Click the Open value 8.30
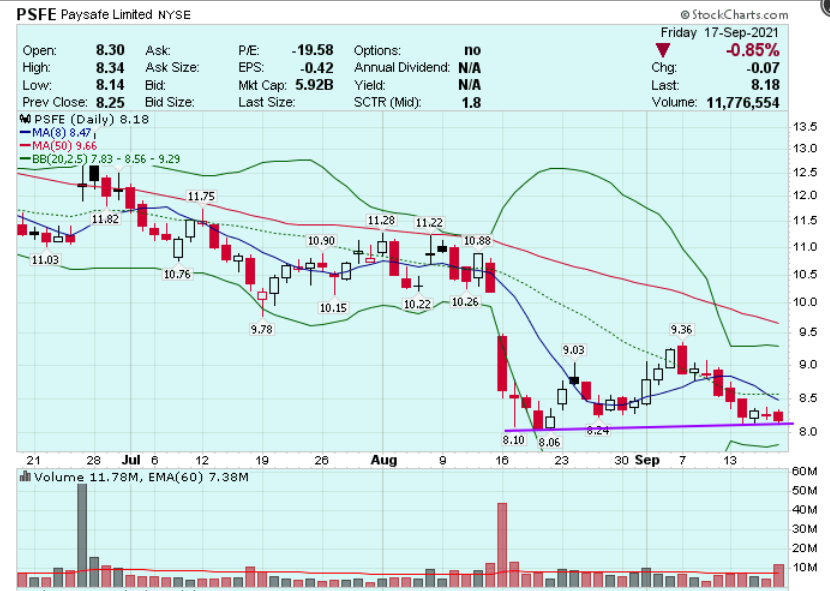Image resolution: width=830 pixels, height=591 pixels. point(110,50)
